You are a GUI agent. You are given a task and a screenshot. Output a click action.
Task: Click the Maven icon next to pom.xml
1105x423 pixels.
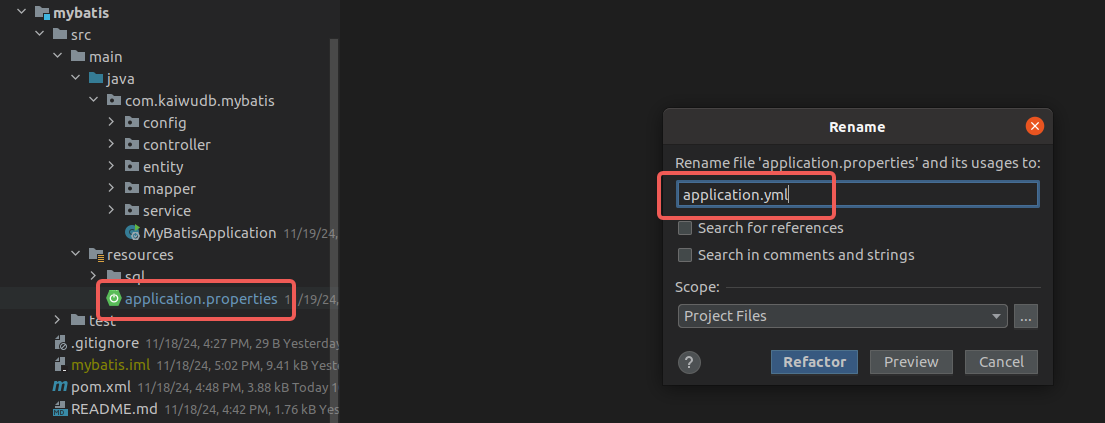(x=60, y=386)
